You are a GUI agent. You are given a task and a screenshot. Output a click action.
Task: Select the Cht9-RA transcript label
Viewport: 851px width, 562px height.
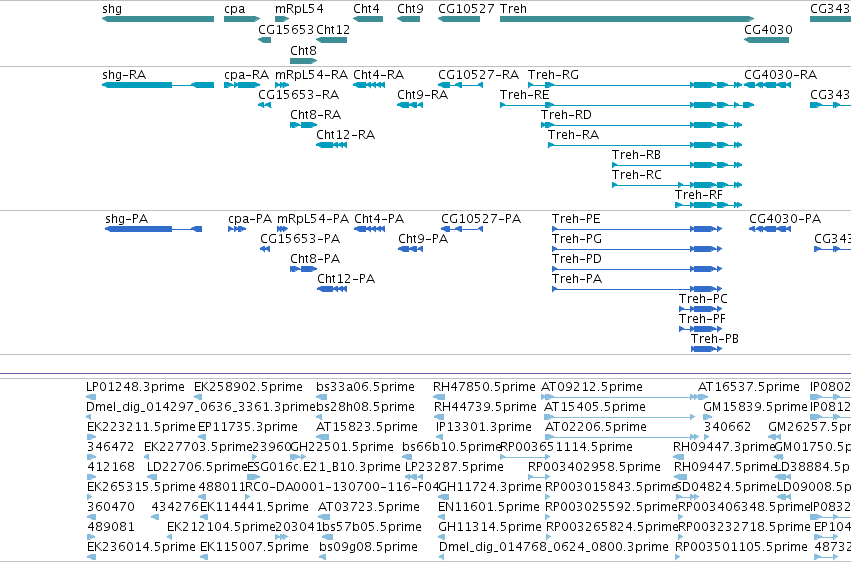click(422, 94)
